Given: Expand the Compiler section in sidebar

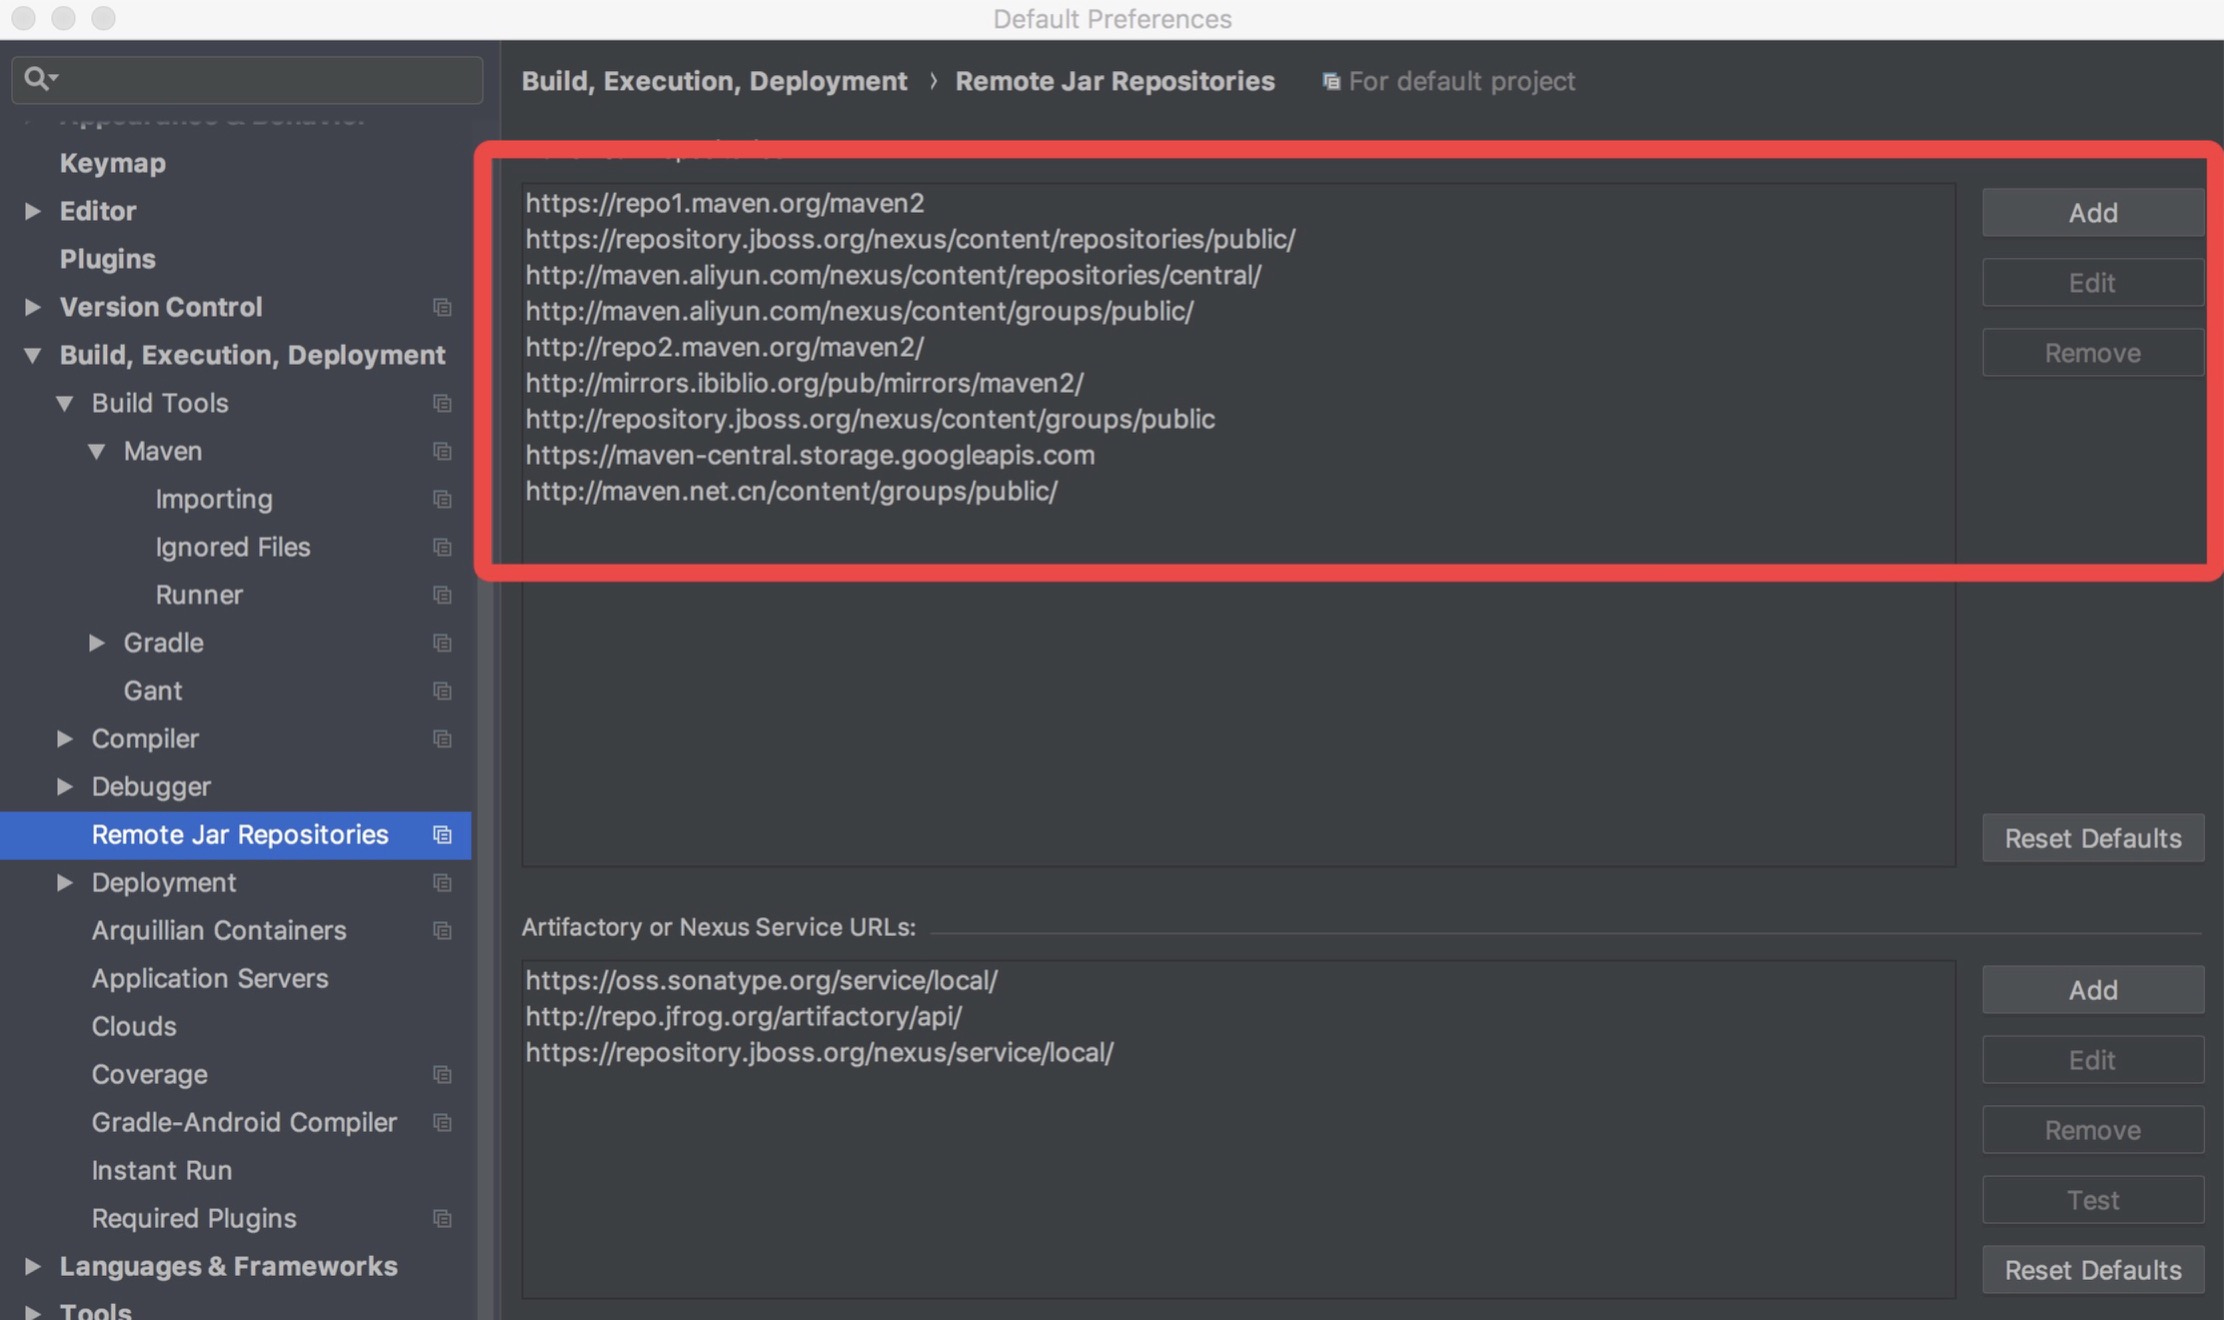Looking at the screenshot, I should click(63, 739).
